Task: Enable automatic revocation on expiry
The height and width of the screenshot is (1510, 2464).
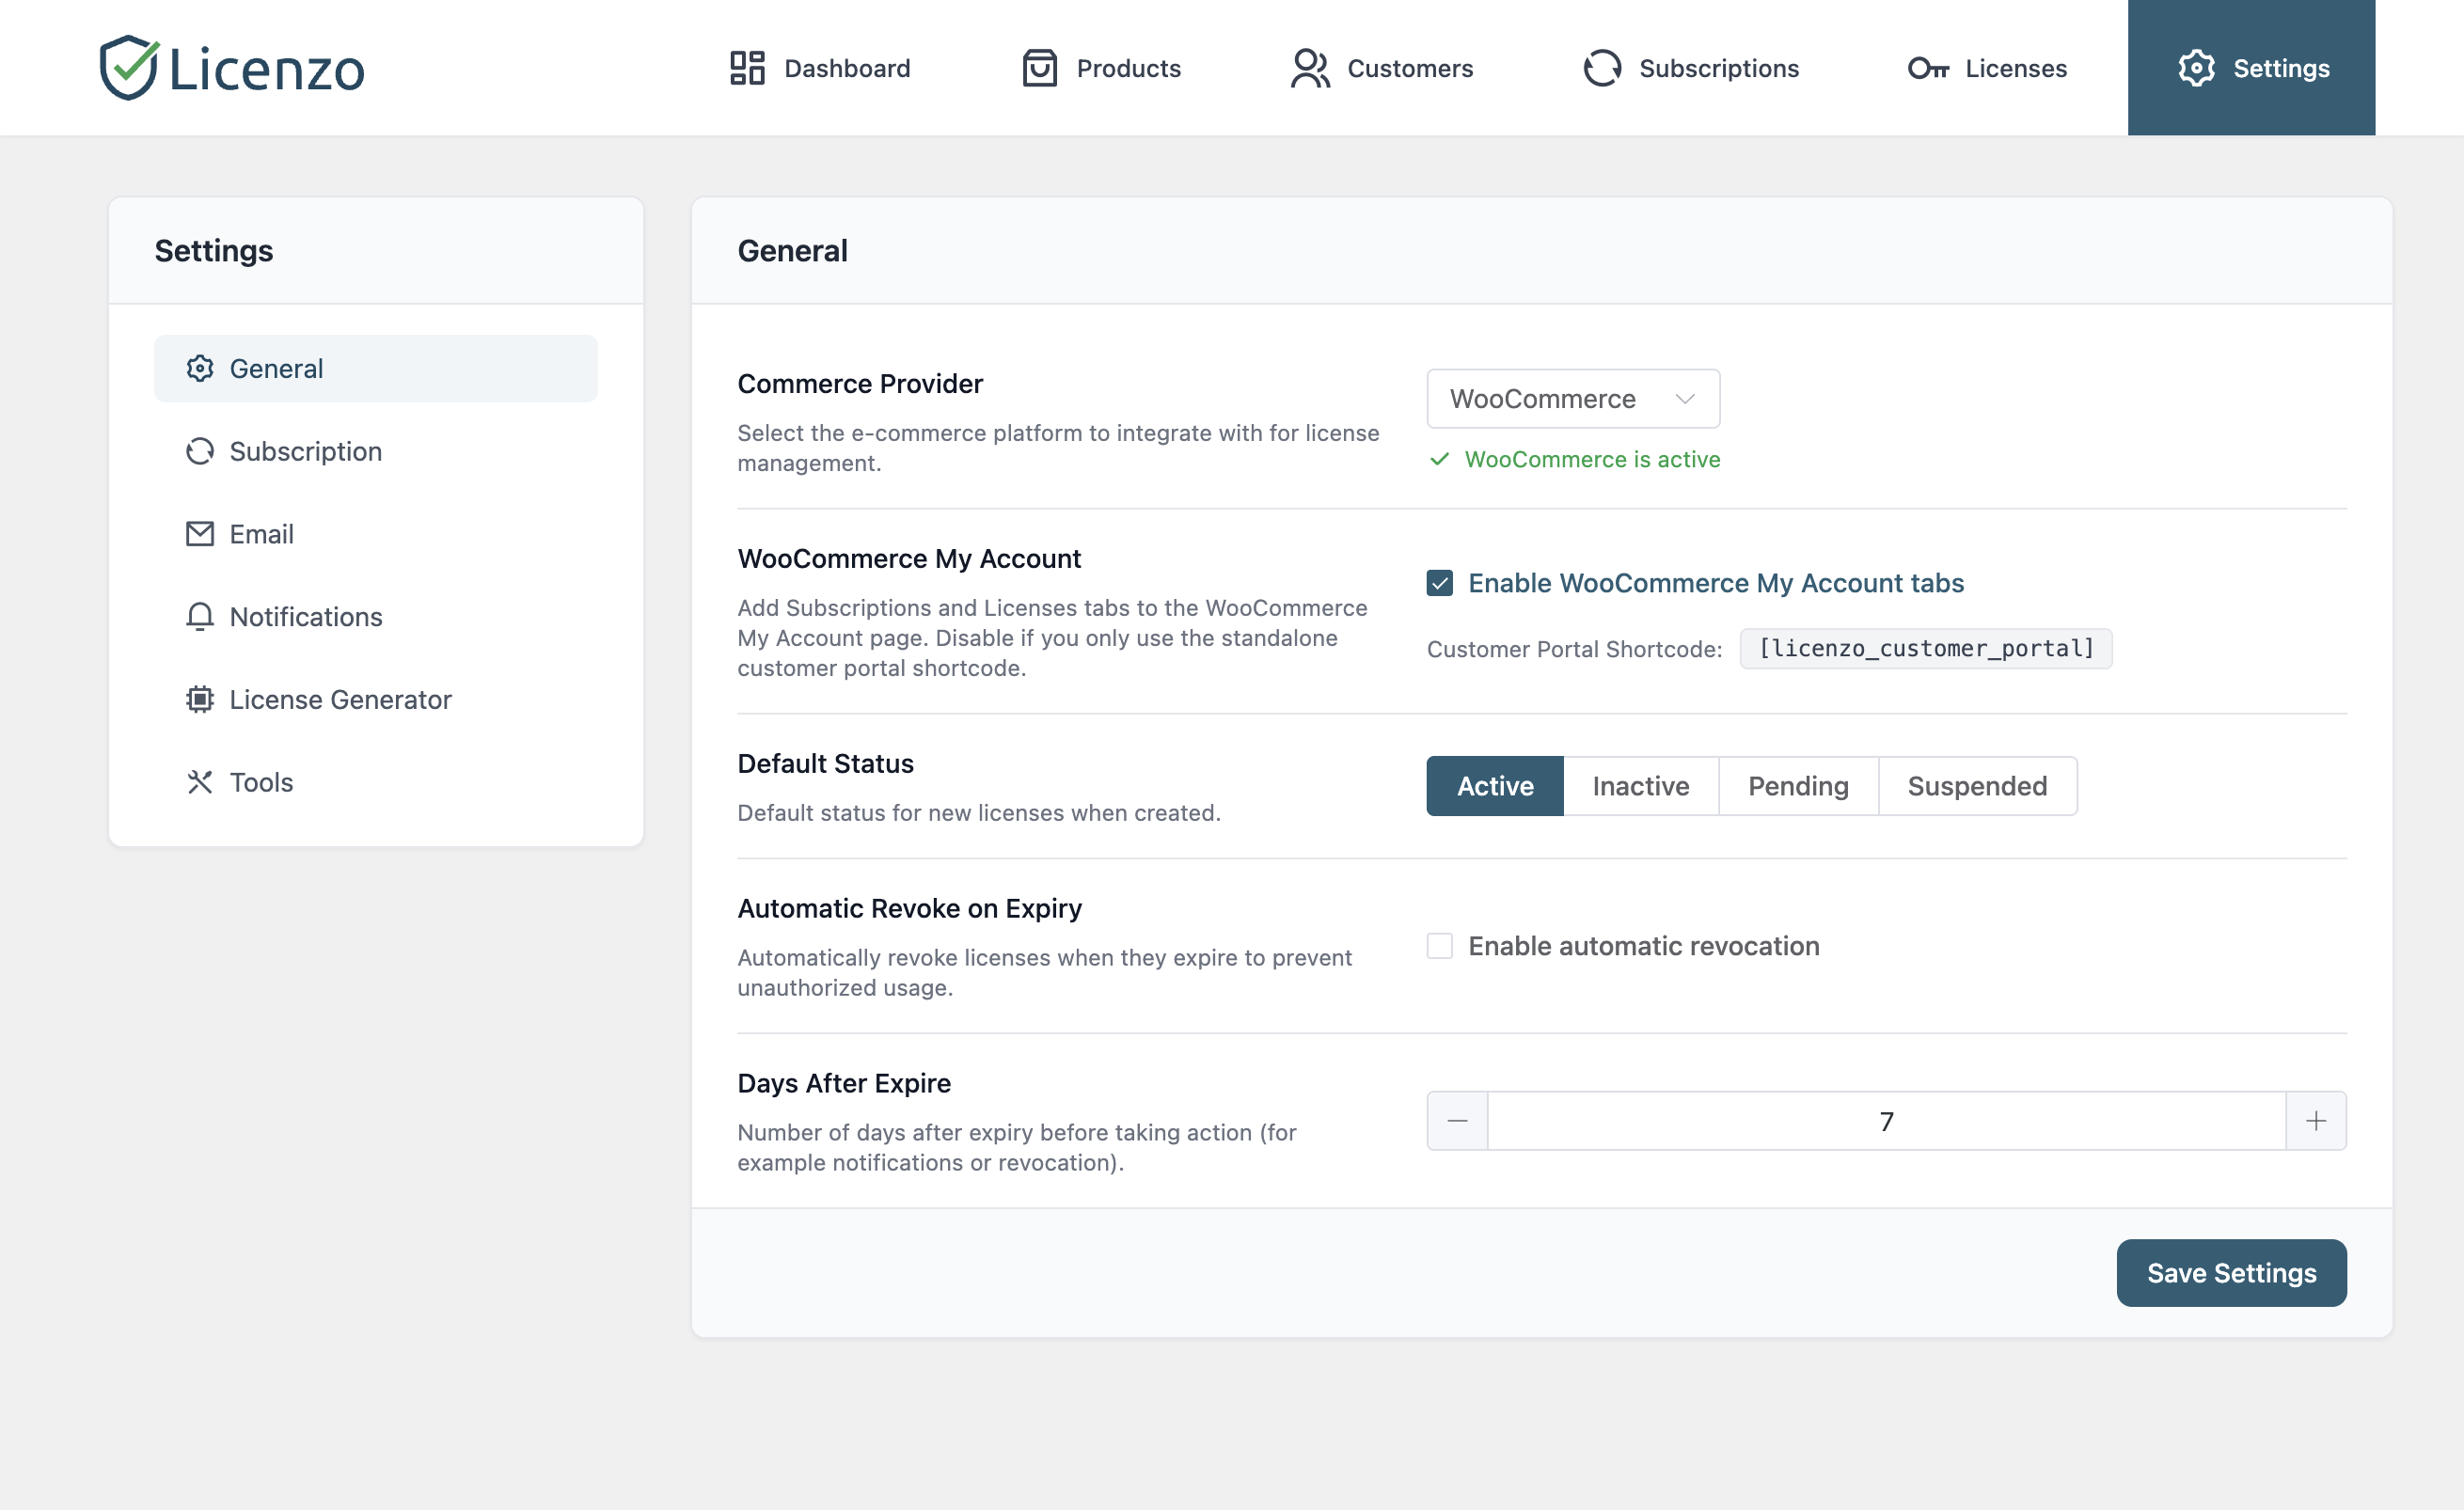Action: tap(1440, 945)
